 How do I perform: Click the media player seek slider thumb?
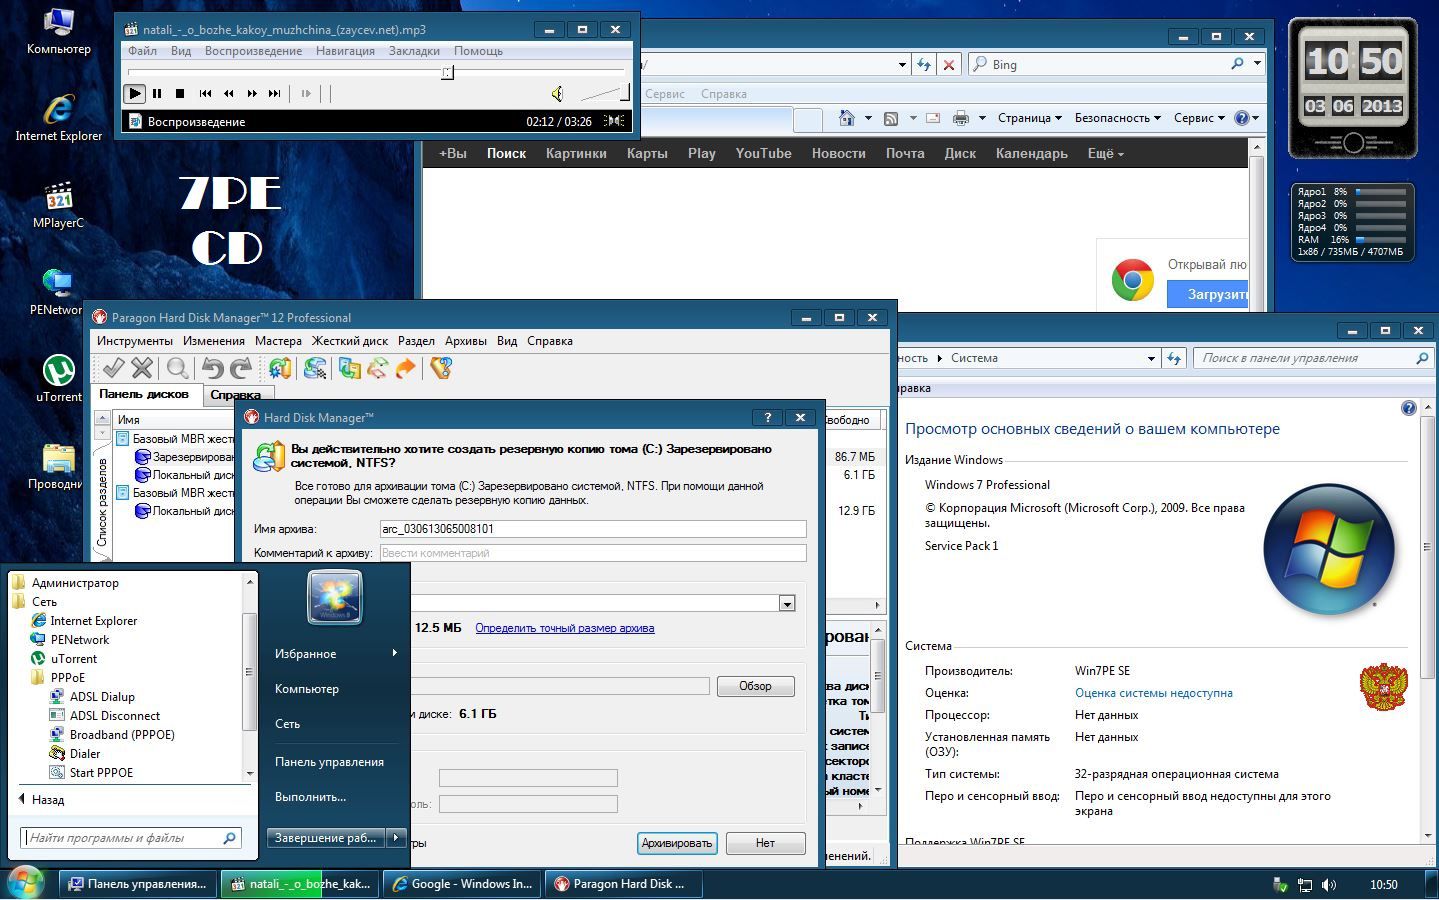pos(447,72)
